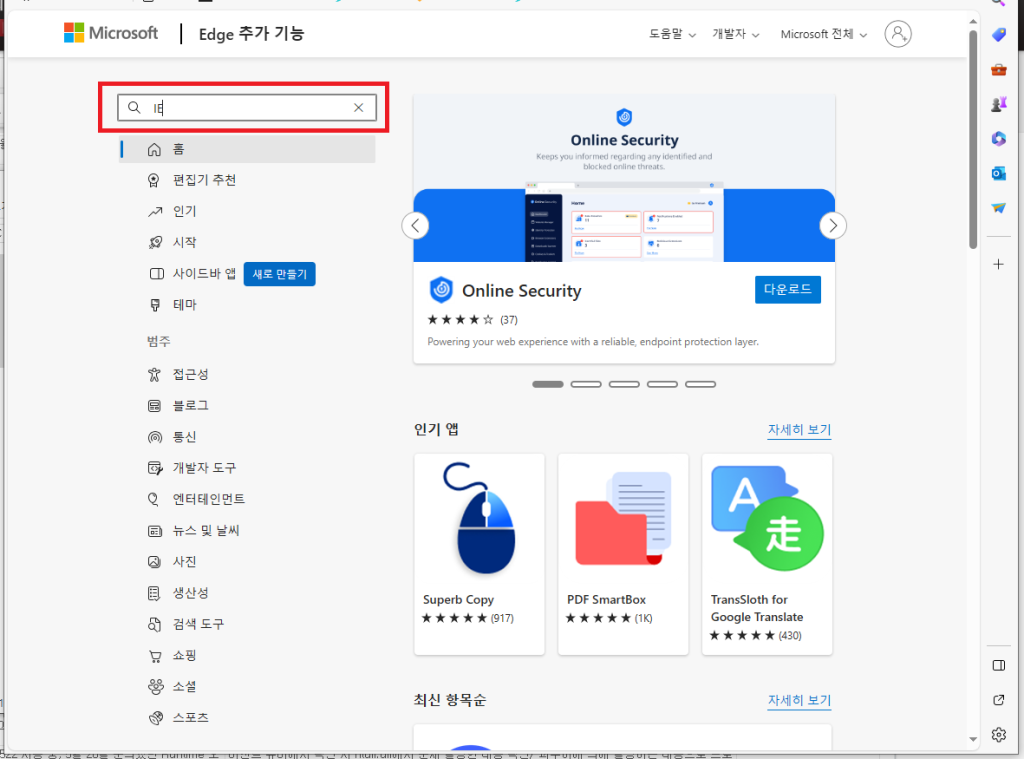Expand the 개발자 developer dropdown
Viewport: 1024px width, 759px height.
pyautogui.click(x=735, y=34)
